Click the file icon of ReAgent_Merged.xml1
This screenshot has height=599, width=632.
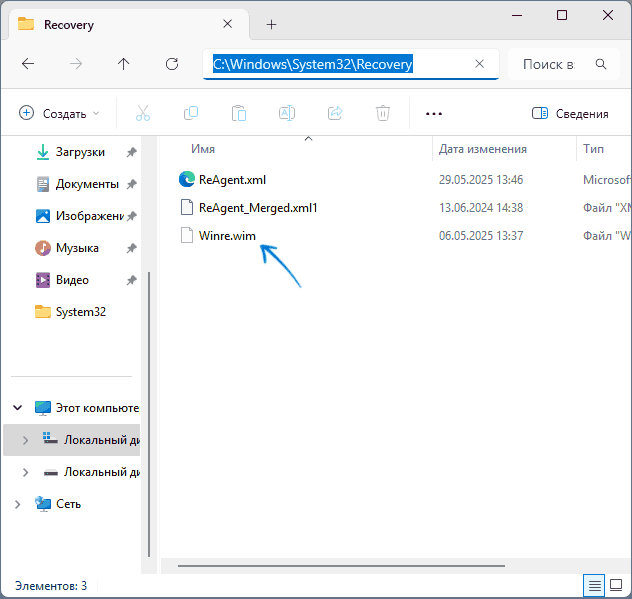(187, 207)
